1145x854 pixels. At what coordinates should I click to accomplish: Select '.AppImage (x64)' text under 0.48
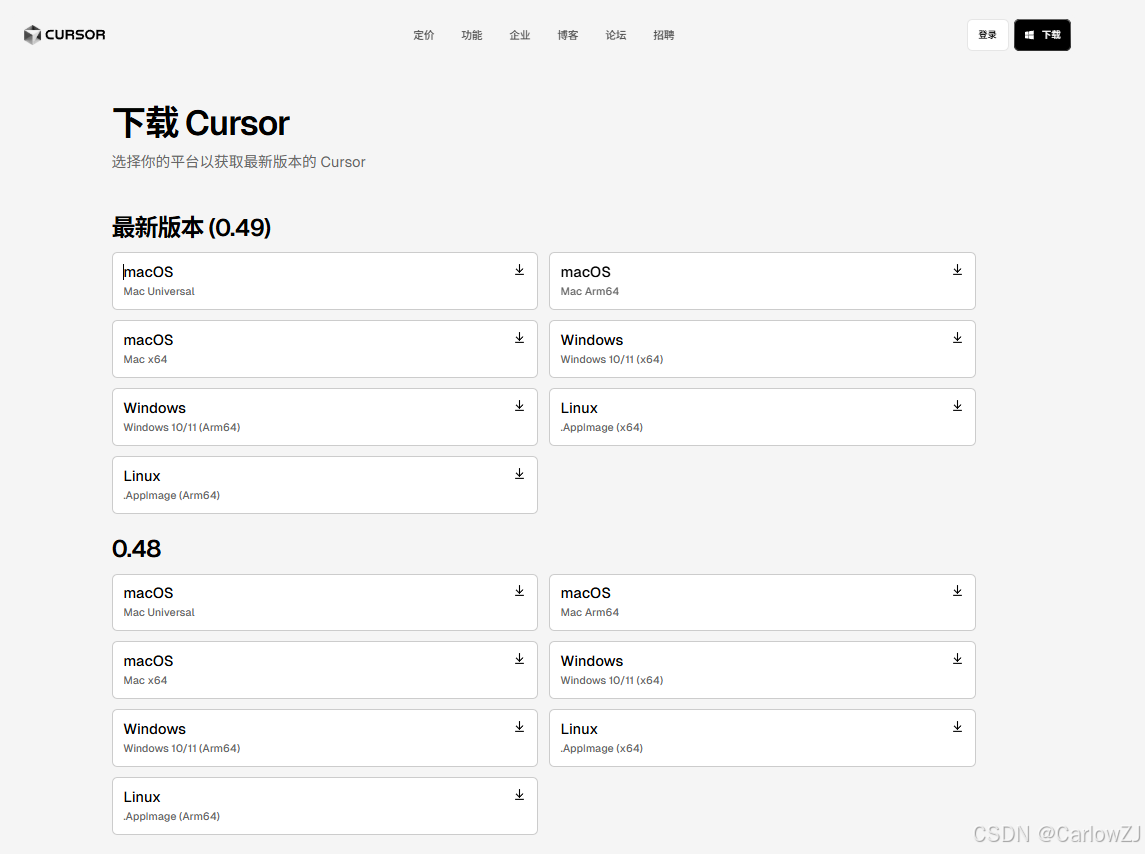coord(602,748)
